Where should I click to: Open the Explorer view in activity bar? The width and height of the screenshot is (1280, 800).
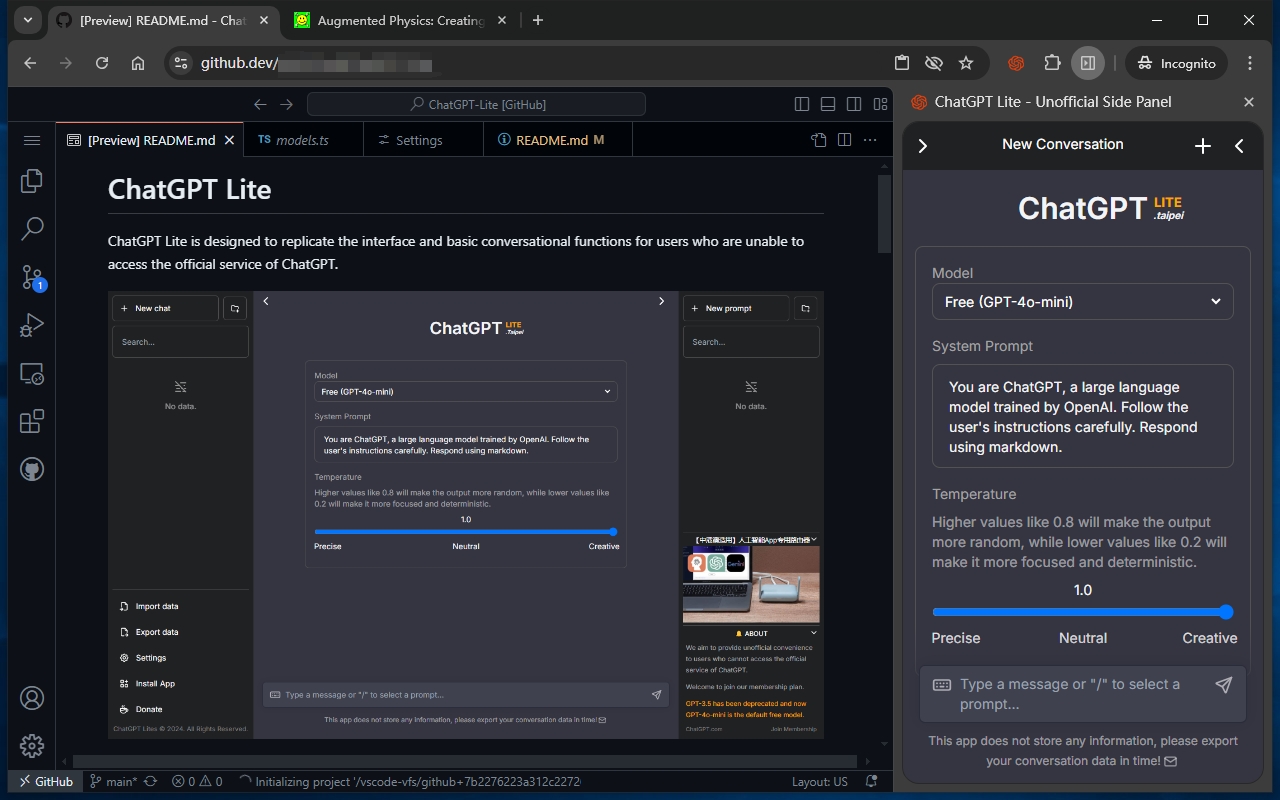coord(32,180)
